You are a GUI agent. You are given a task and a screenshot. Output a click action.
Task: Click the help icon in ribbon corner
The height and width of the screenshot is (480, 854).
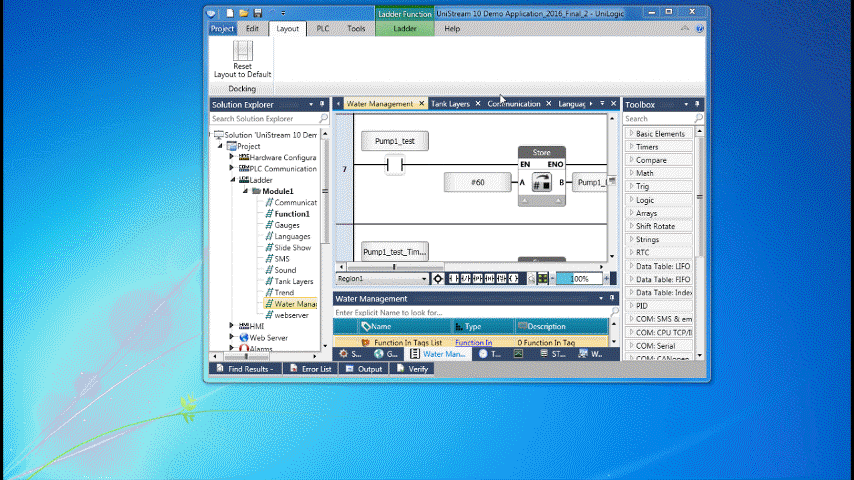click(698, 29)
